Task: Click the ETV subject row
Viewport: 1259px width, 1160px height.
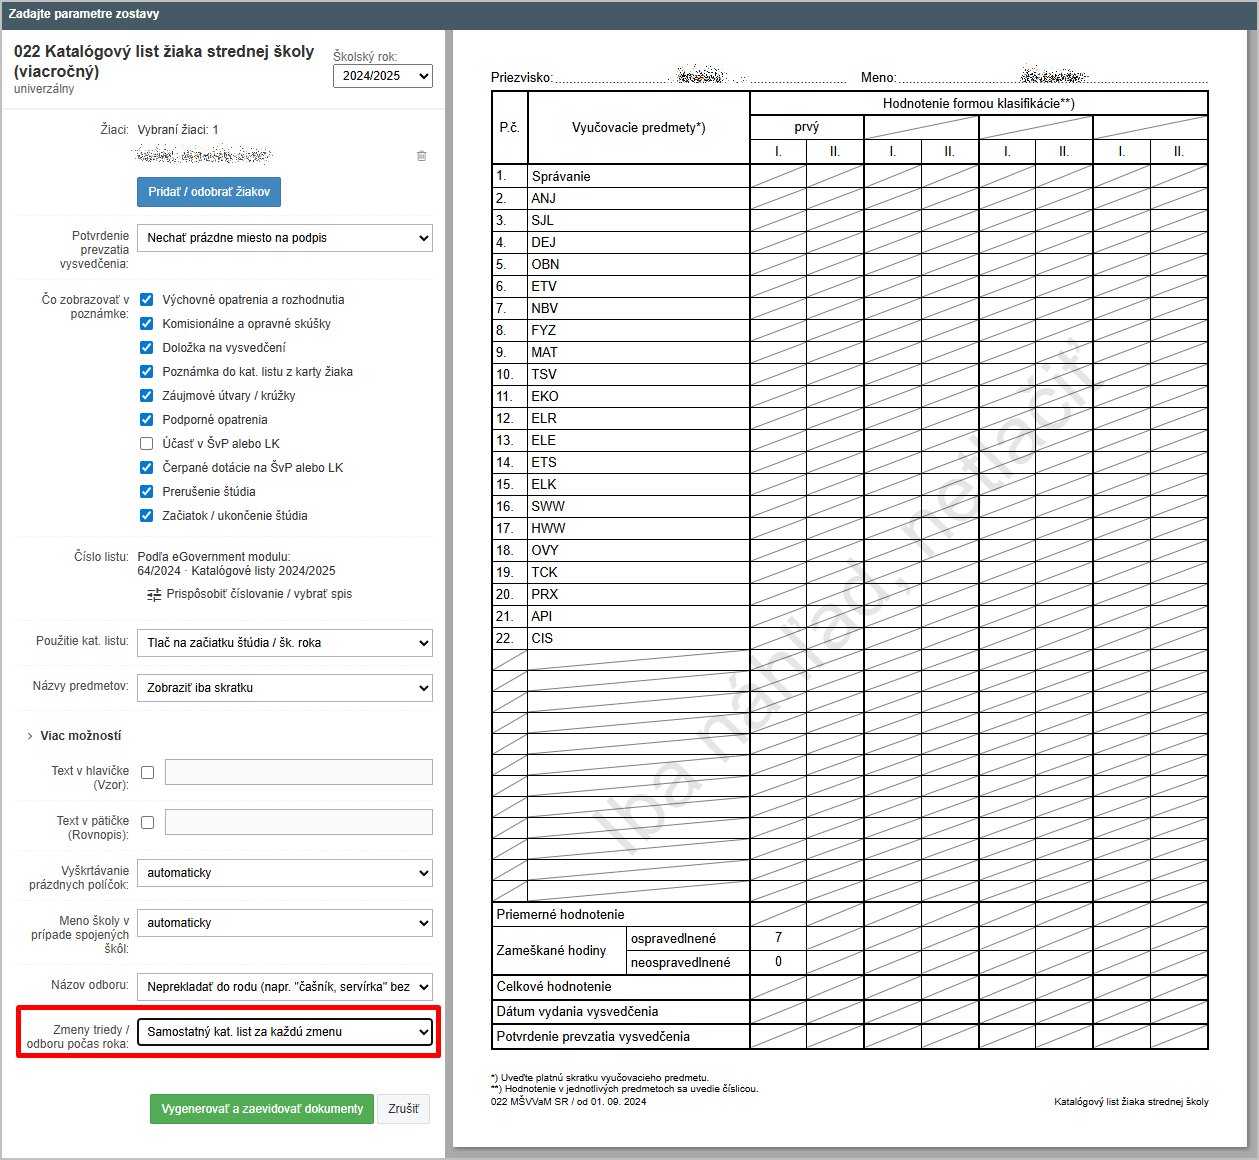Action: (x=850, y=286)
